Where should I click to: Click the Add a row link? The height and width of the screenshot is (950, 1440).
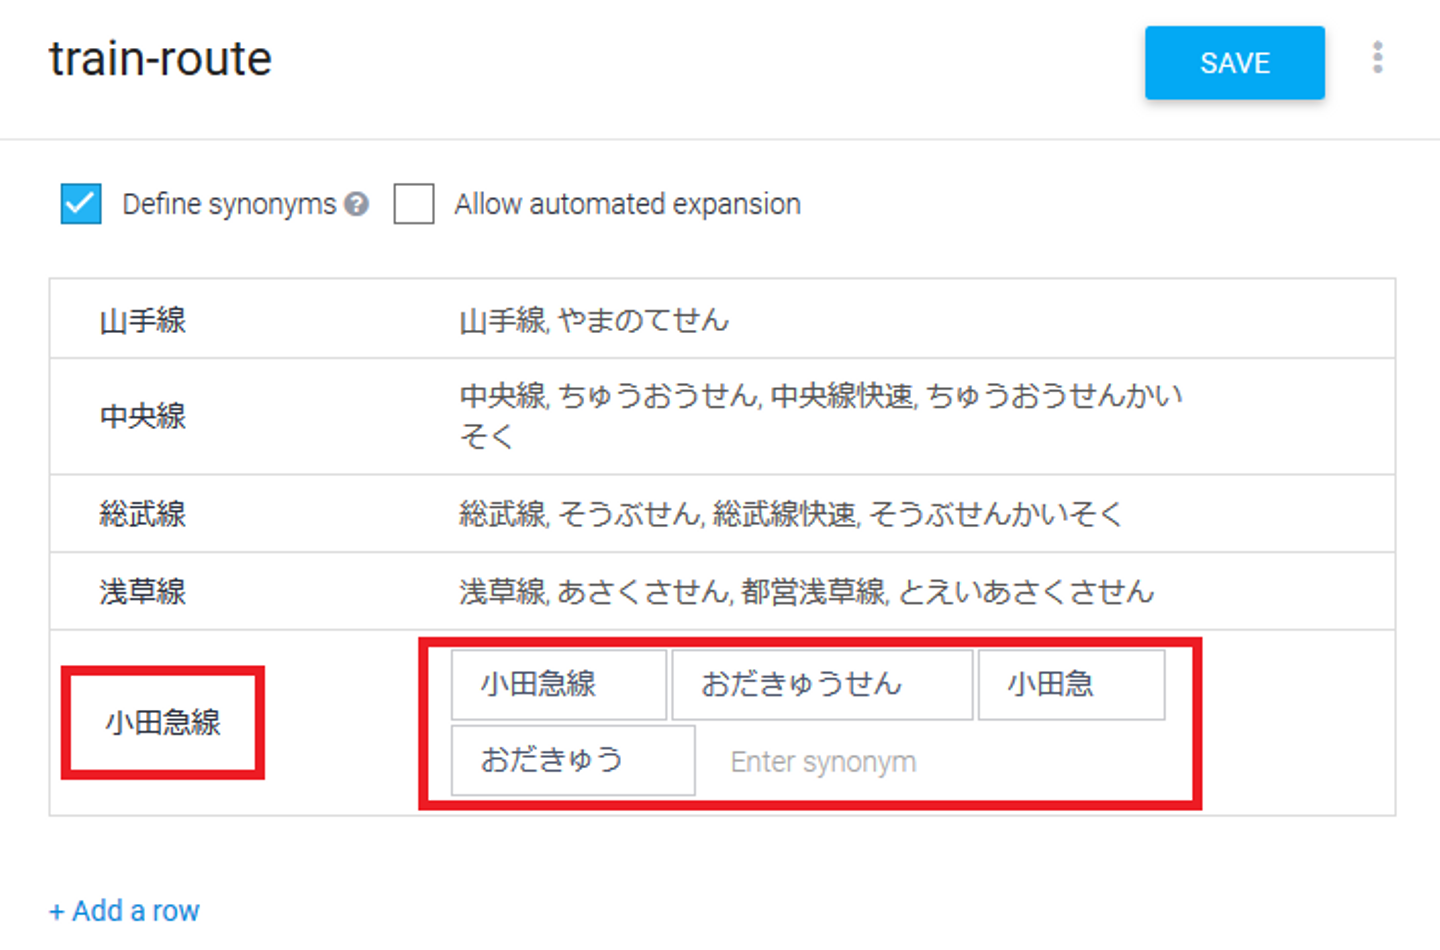pyautogui.click(x=125, y=911)
